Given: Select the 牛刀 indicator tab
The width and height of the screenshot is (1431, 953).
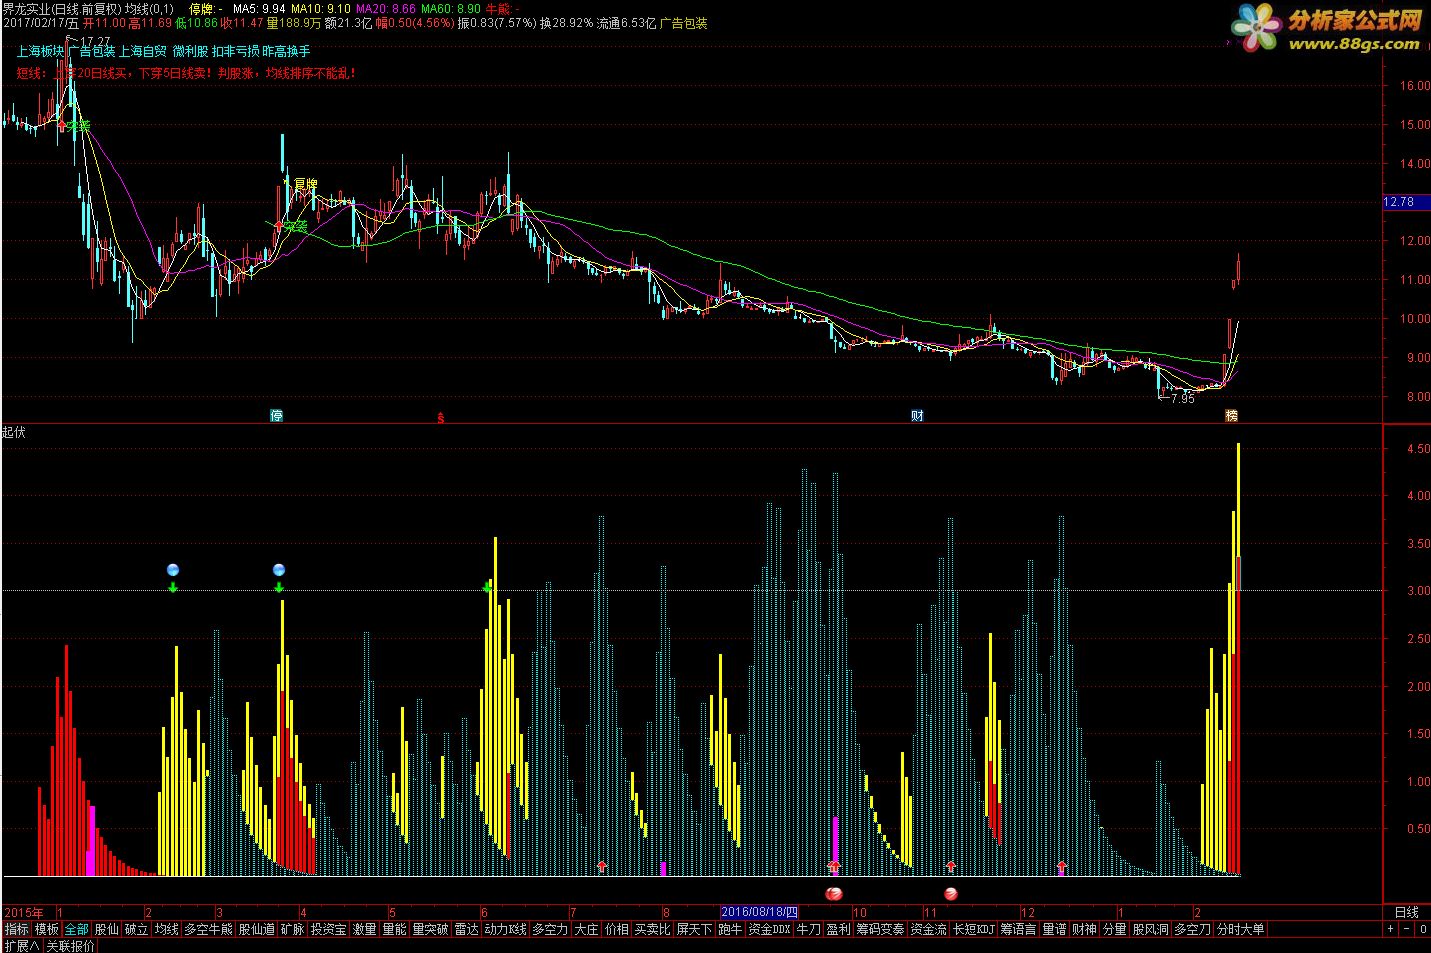Looking at the screenshot, I should pyautogui.click(x=809, y=929).
